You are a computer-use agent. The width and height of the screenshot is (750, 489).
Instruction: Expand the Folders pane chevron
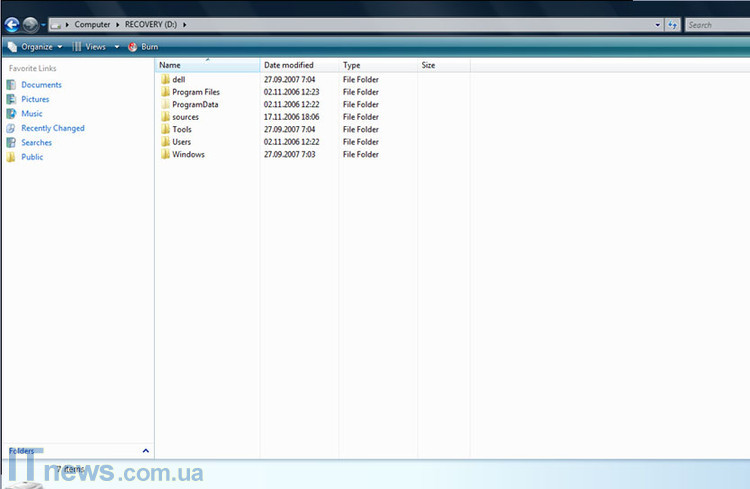146,451
